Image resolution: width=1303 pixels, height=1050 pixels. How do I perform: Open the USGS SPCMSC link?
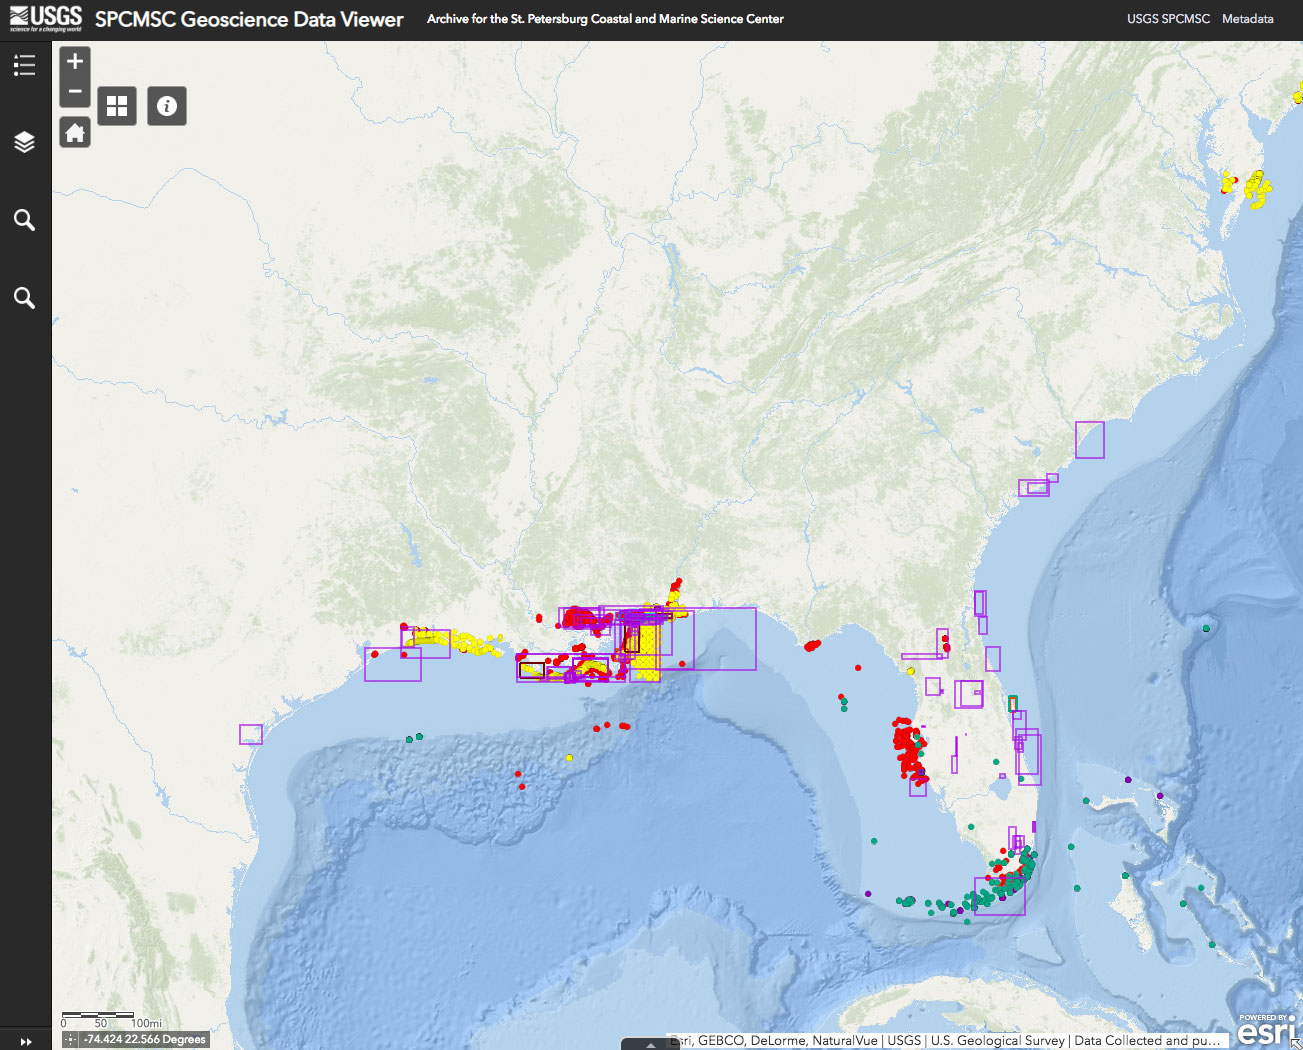[x=1167, y=19]
